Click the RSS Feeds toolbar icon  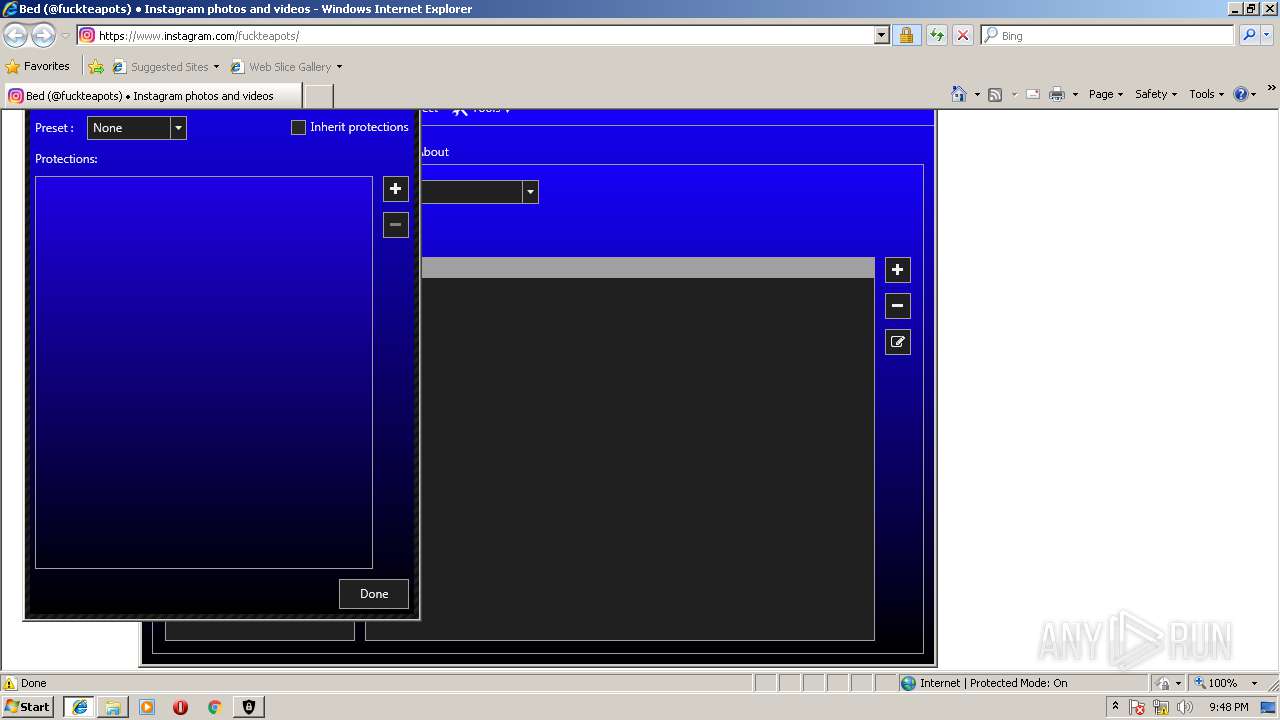[995, 94]
